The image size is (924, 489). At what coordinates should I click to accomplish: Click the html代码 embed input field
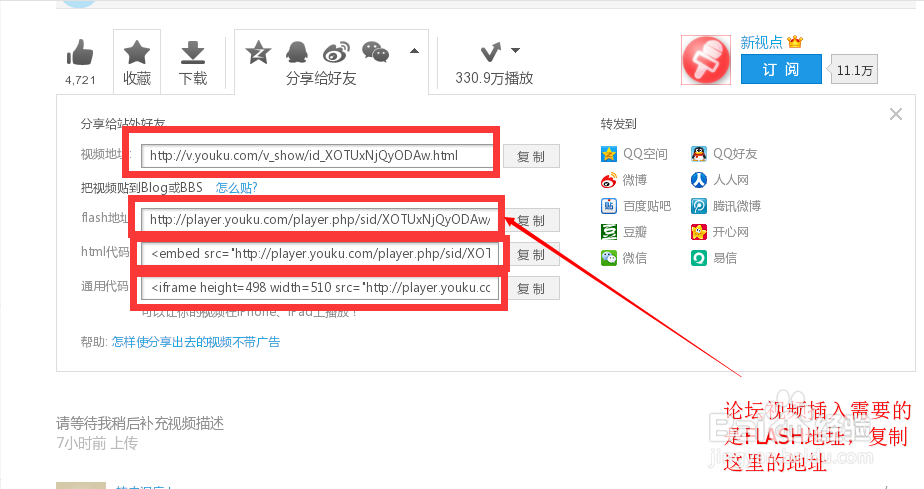click(320, 254)
